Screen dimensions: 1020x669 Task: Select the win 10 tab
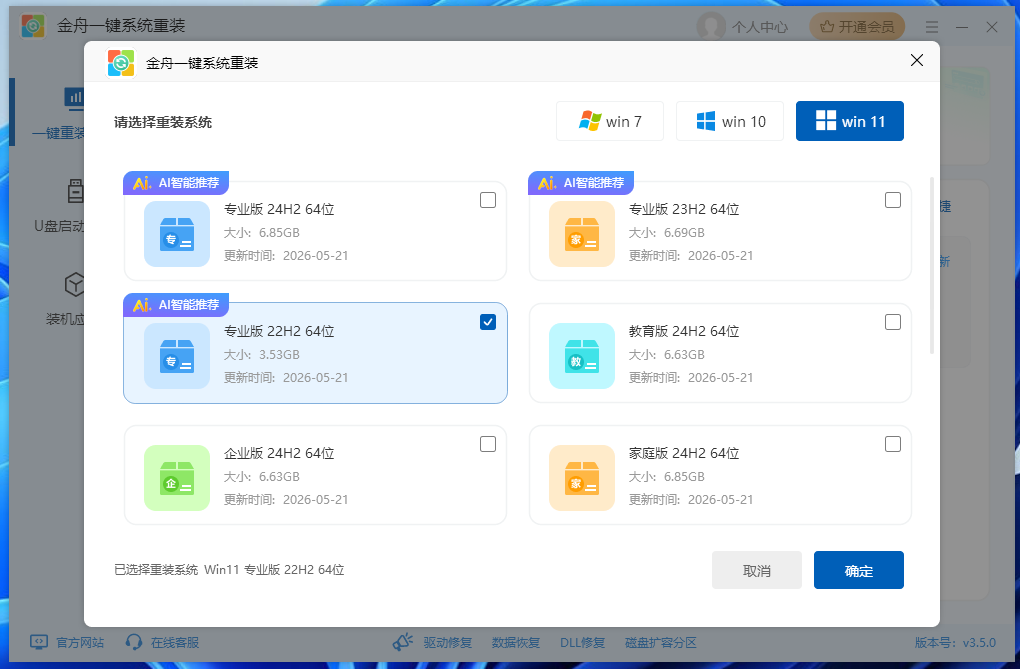pos(729,121)
